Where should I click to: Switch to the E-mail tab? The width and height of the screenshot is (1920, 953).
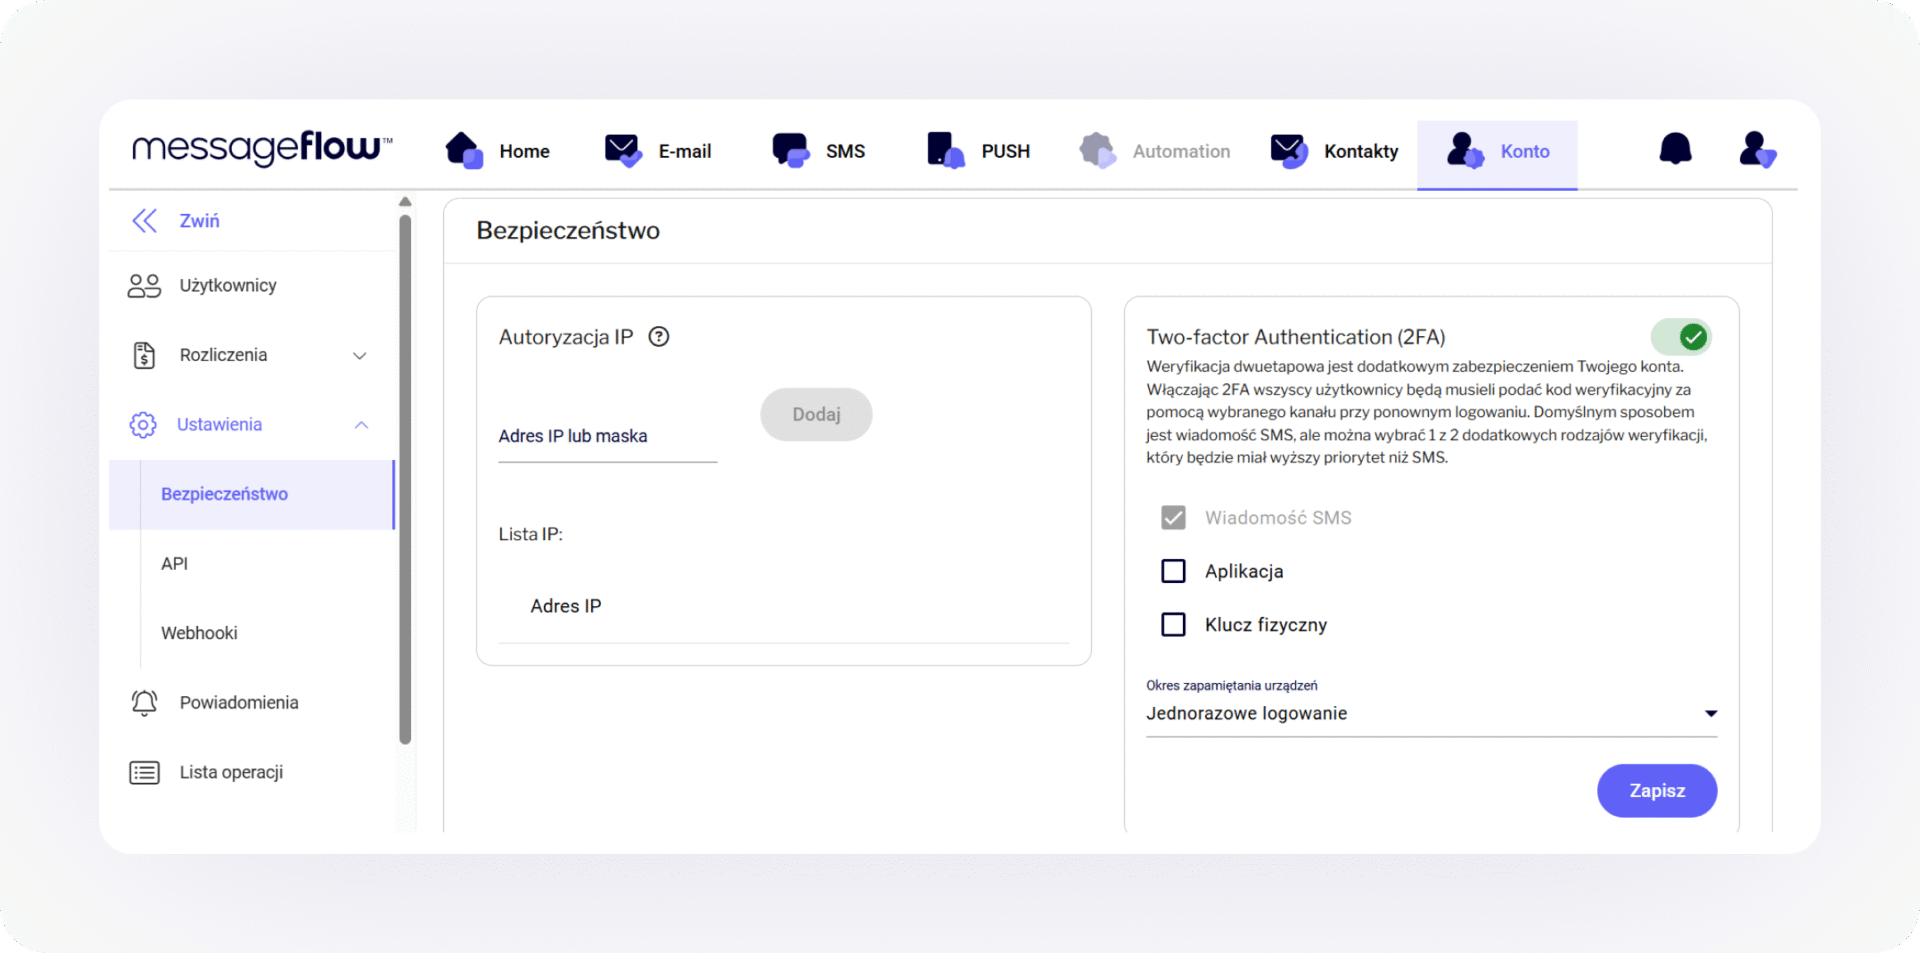(658, 151)
